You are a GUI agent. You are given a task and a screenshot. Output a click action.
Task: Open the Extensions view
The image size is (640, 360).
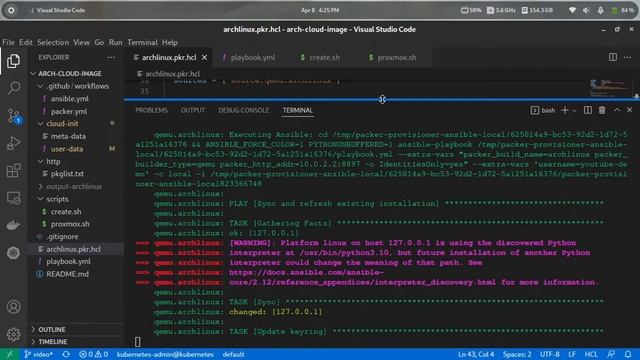[13, 170]
